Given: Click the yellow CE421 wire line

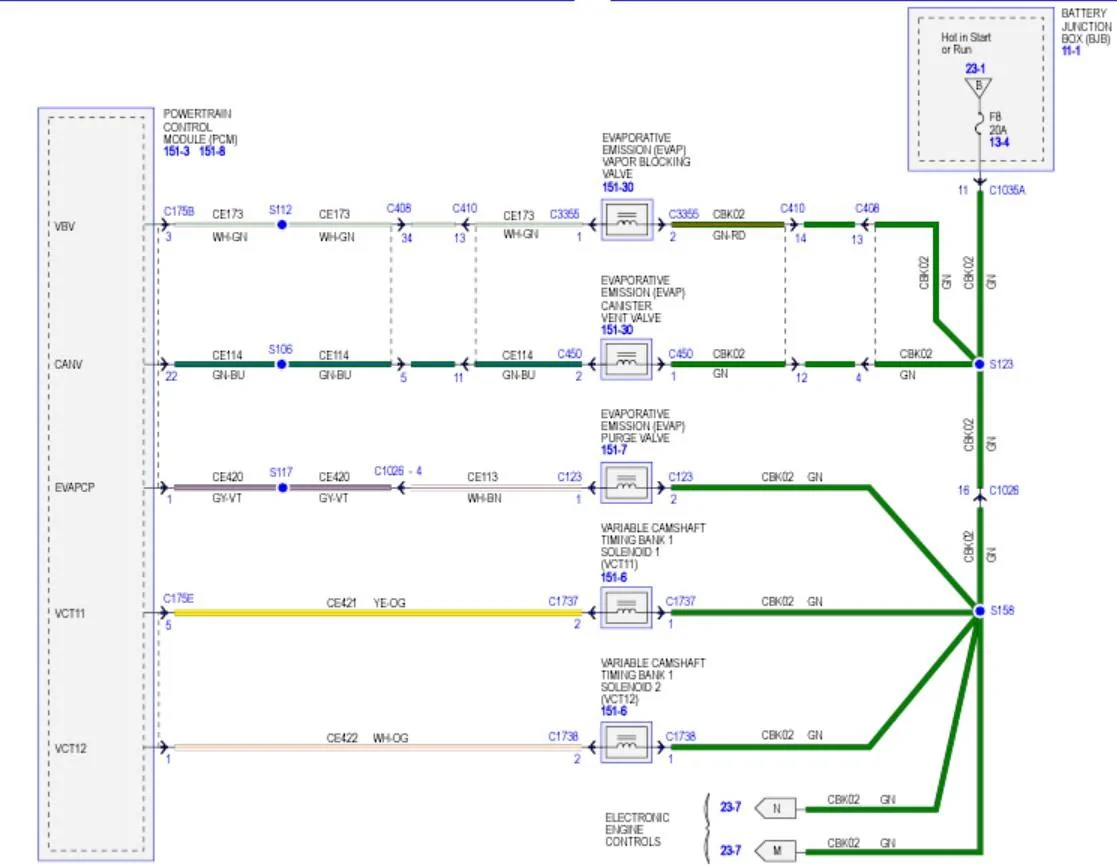Looking at the screenshot, I should click(x=378, y=613).
